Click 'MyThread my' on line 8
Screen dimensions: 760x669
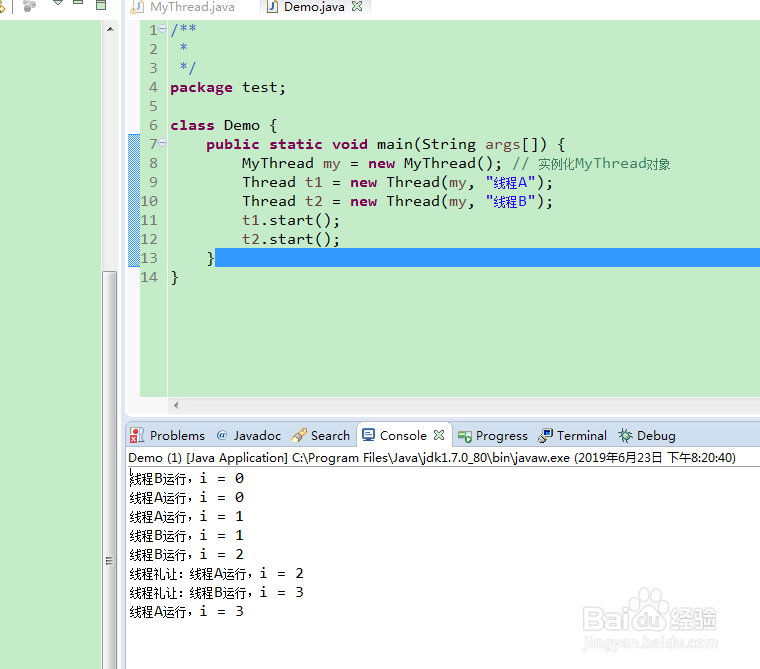(x=291, y=163)
